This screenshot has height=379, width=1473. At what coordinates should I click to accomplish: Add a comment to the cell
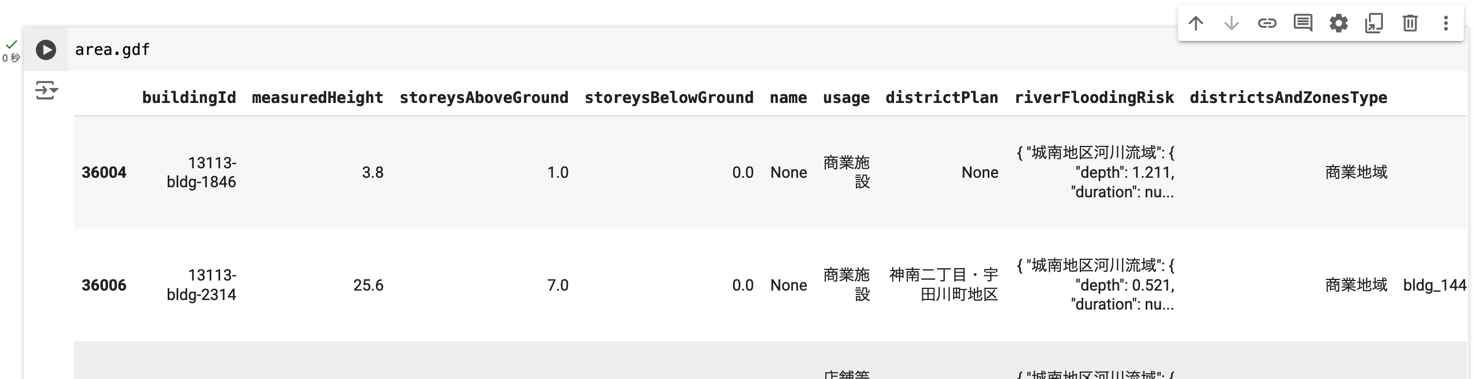tap(1303, 23)
